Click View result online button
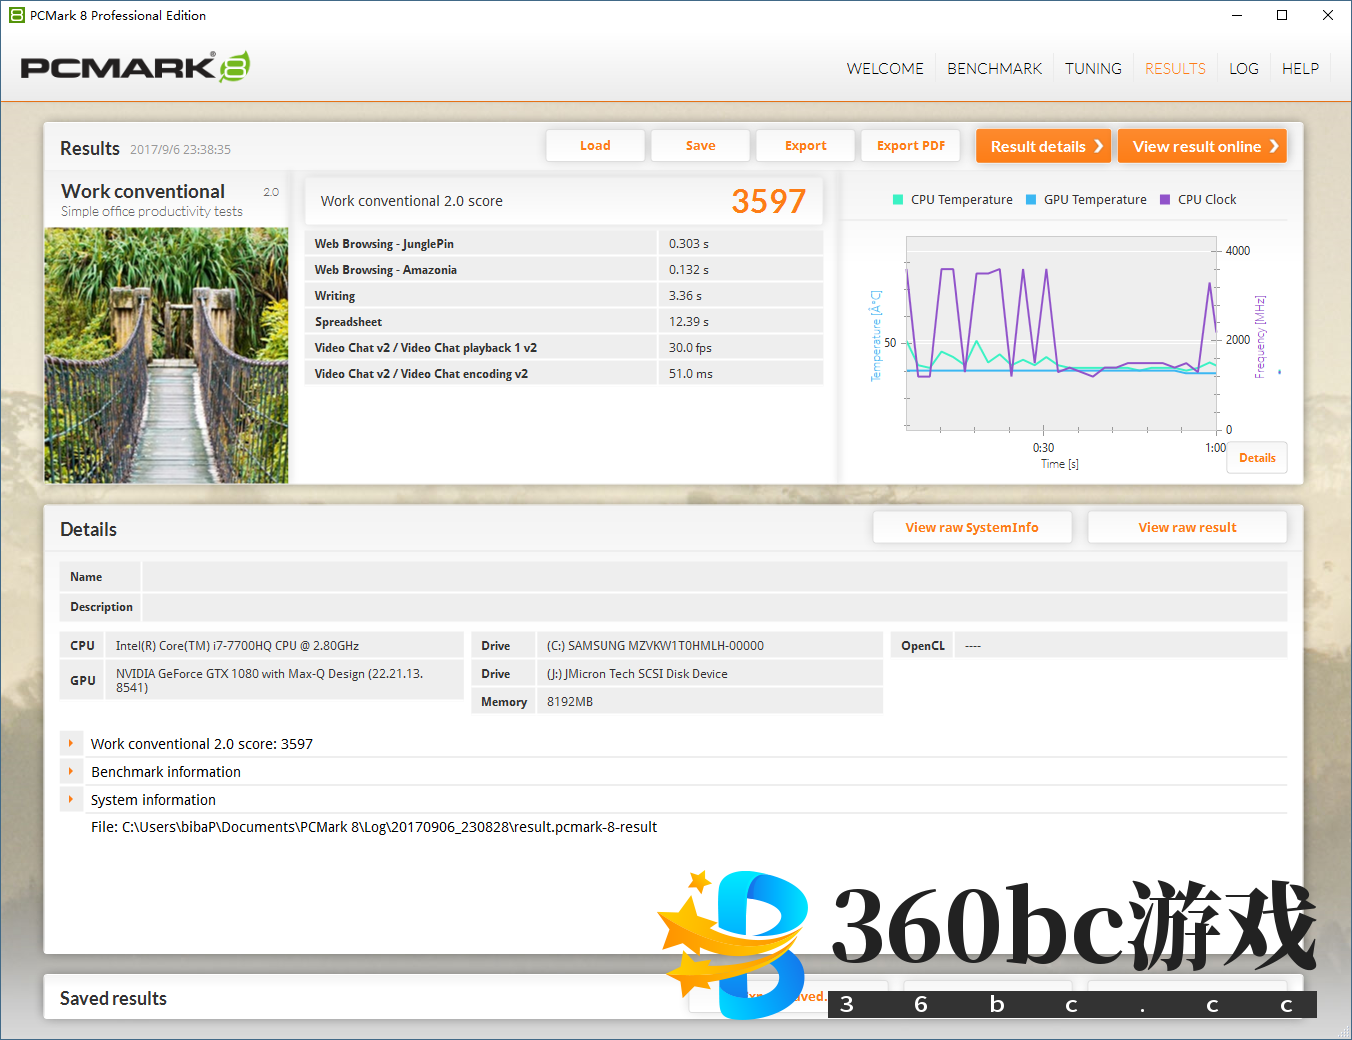1352x1040 pixels. 1202,146
